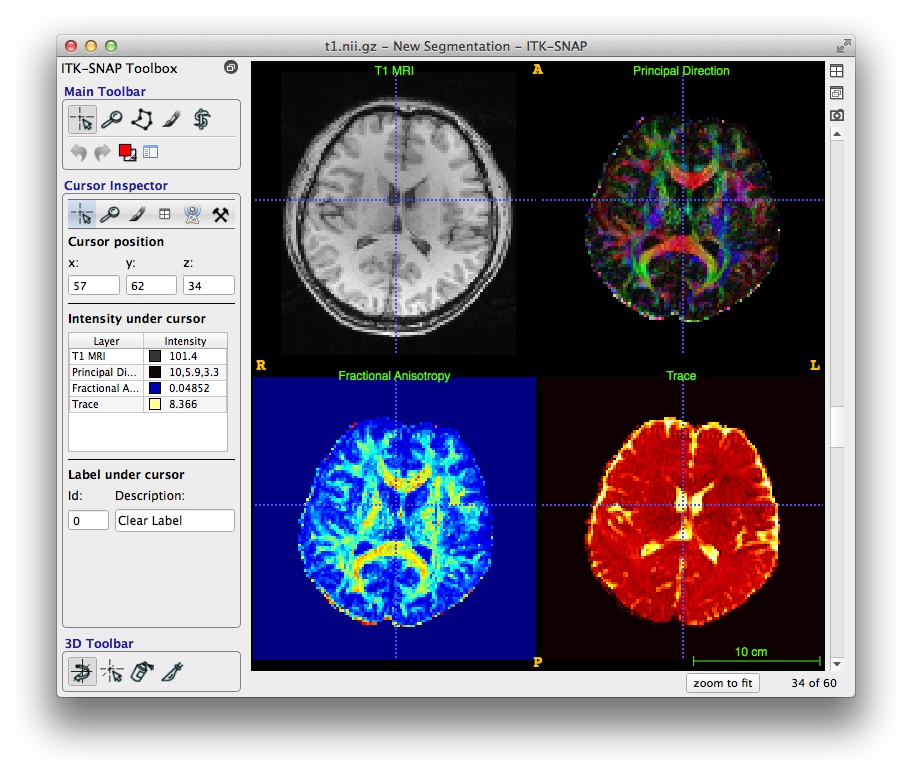This screenshot has width=912, height=776.
Task: Toggle the four-panel layout icon
Action: coord(836,71)
